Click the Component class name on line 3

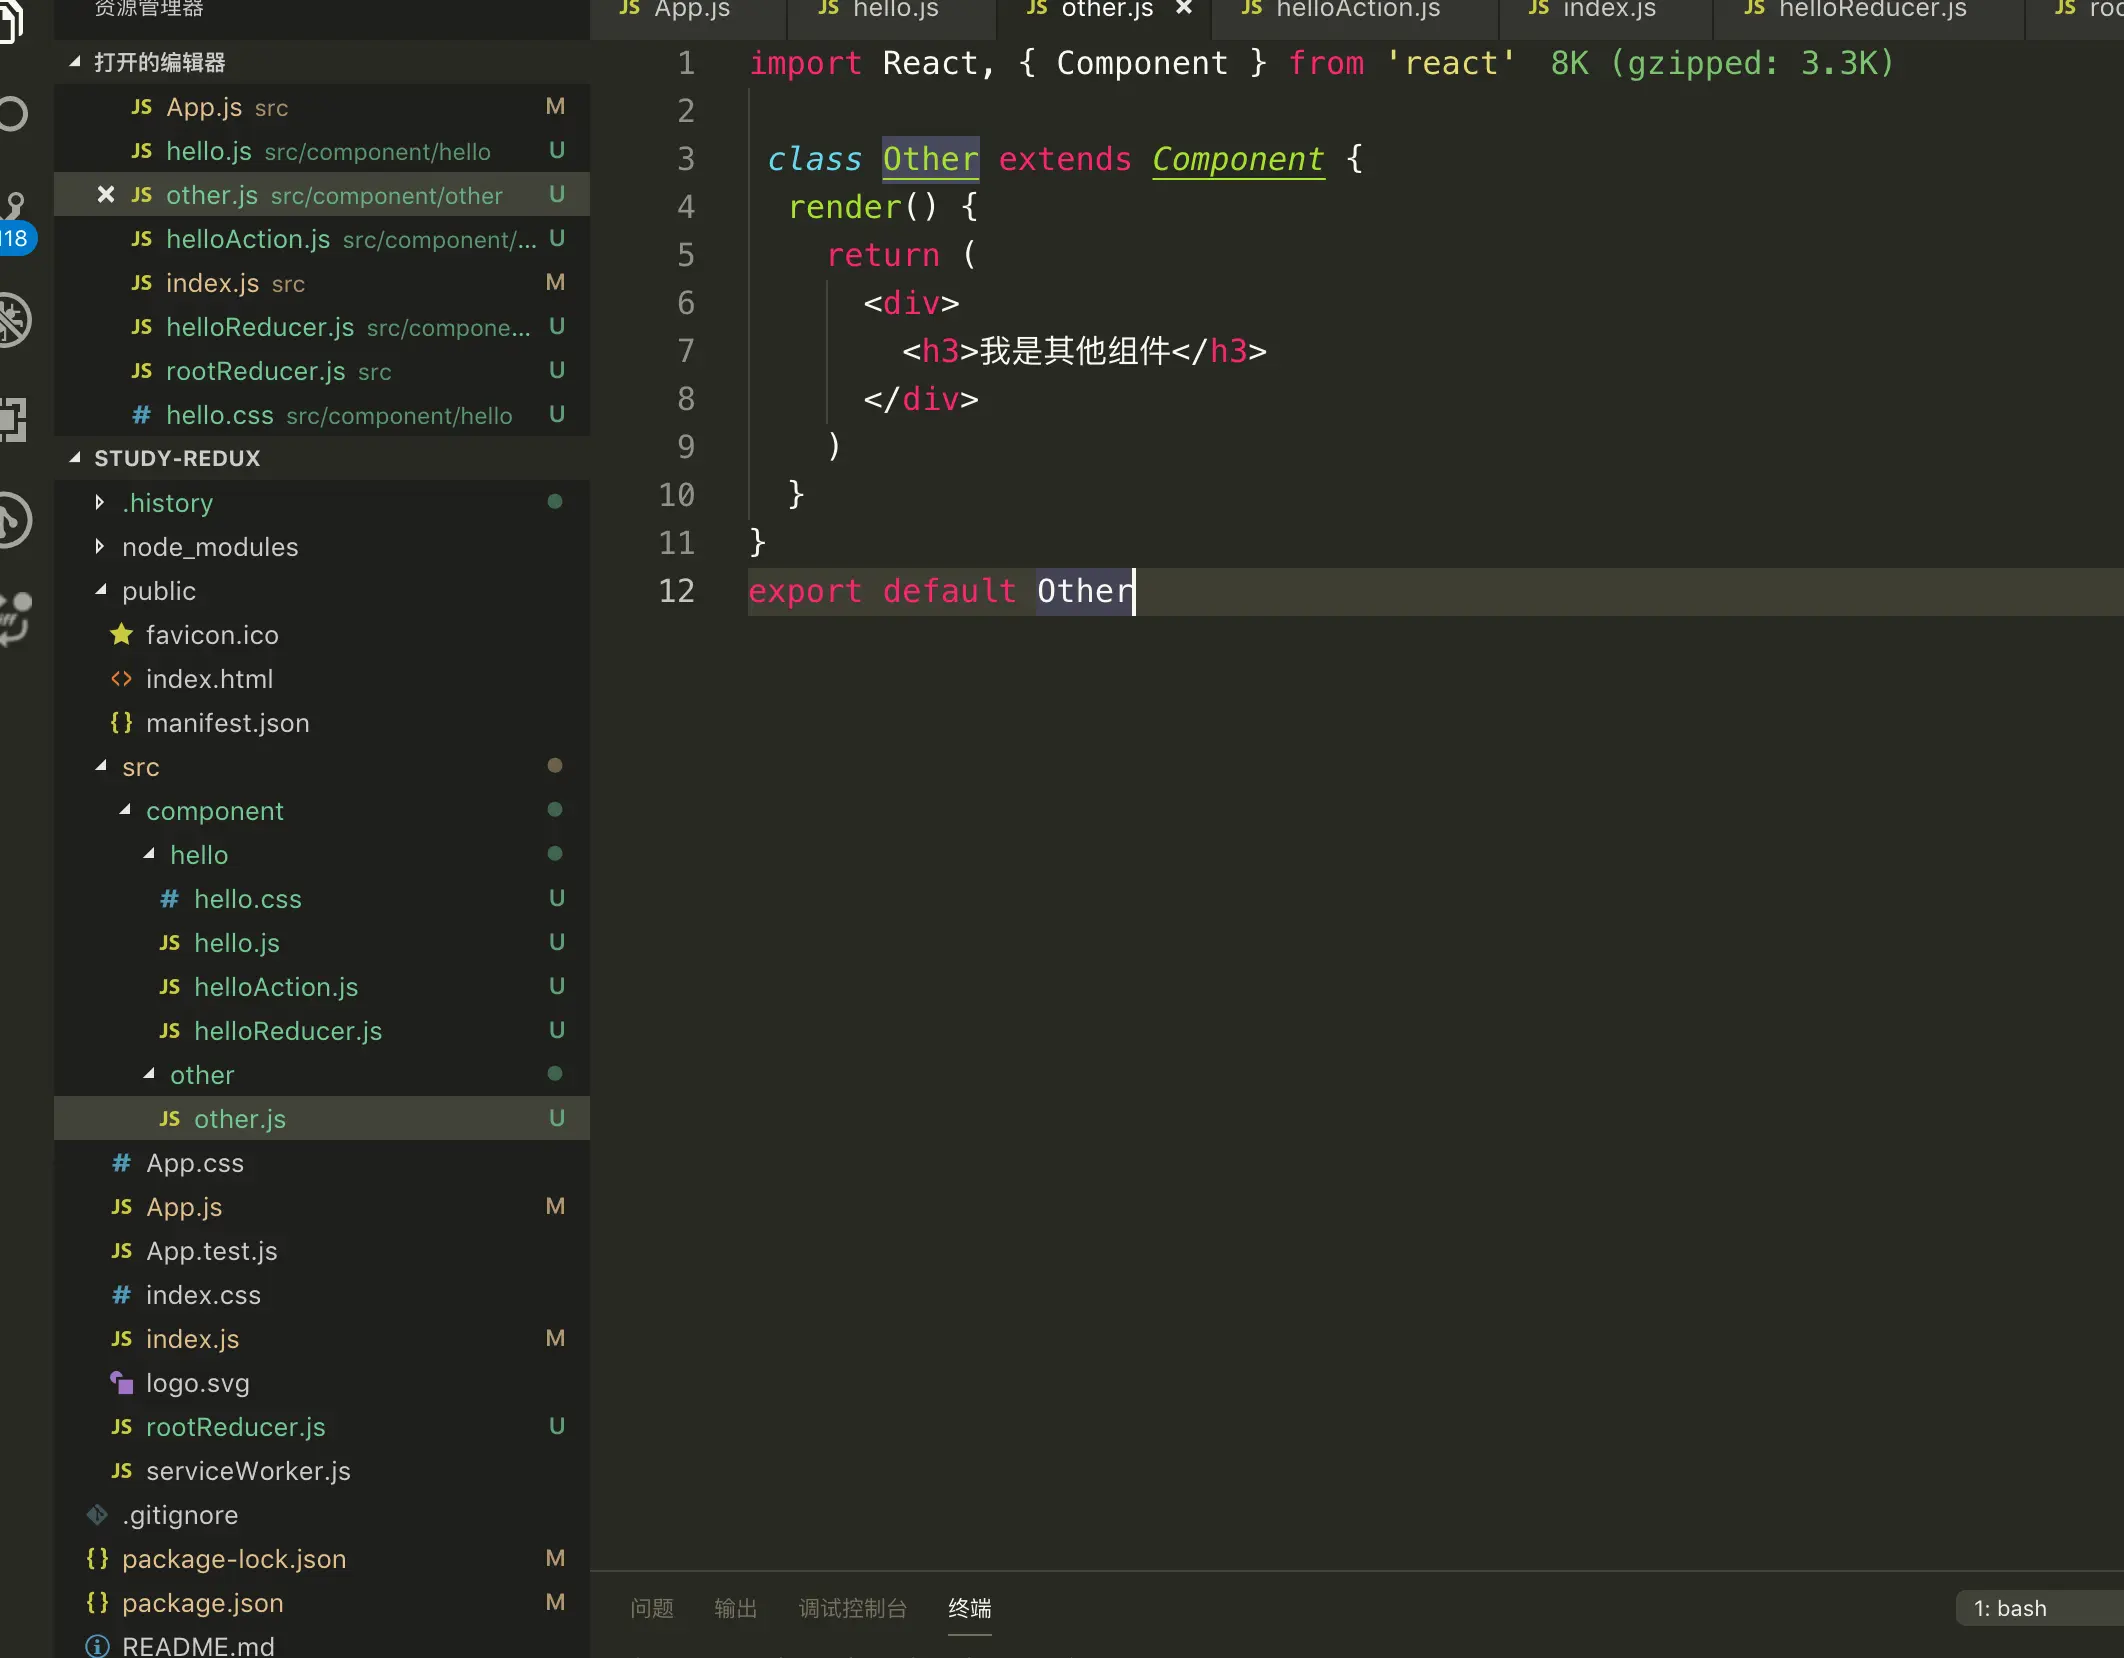coord(1238,159)
